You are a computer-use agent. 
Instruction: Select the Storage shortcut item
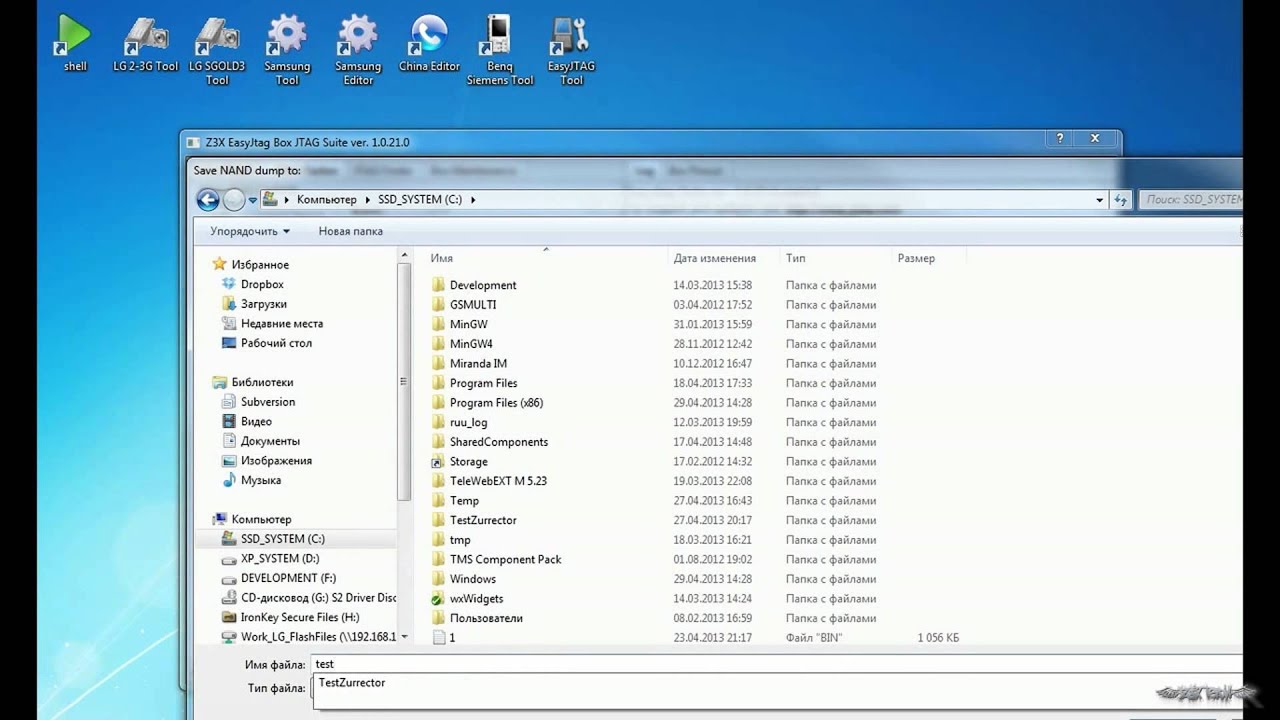point(468,461)
